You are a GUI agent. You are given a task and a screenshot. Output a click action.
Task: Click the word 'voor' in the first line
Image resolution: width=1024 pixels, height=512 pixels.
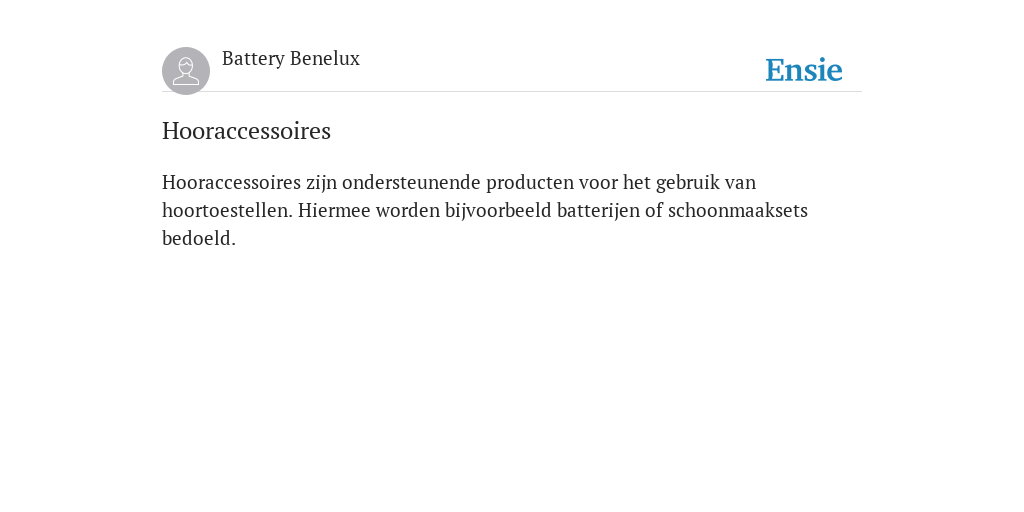coord(598,182)
